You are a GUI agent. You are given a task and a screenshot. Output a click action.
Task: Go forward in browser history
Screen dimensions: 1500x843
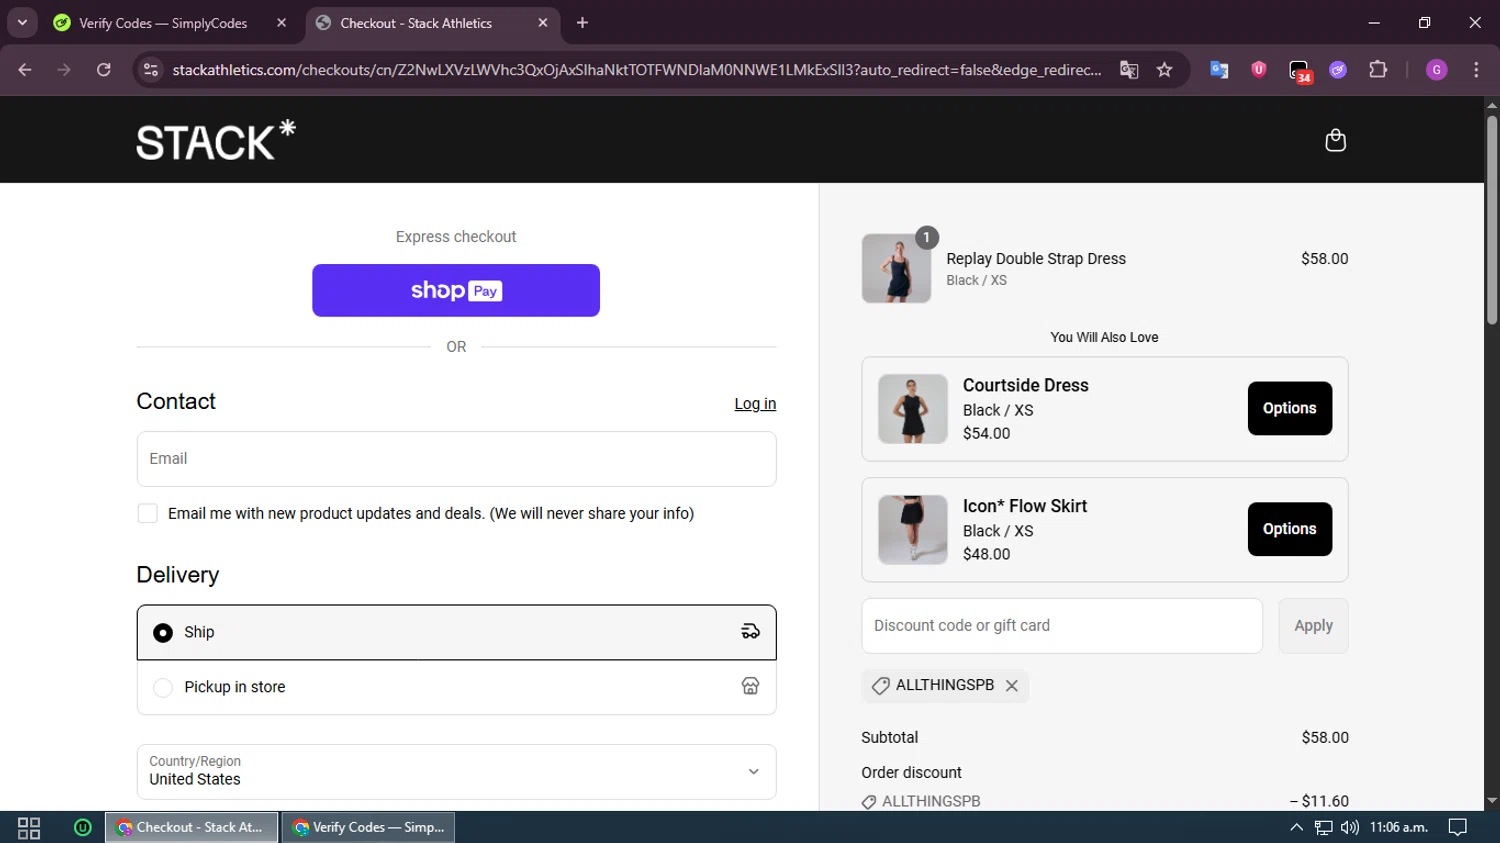tap(64, 70)
